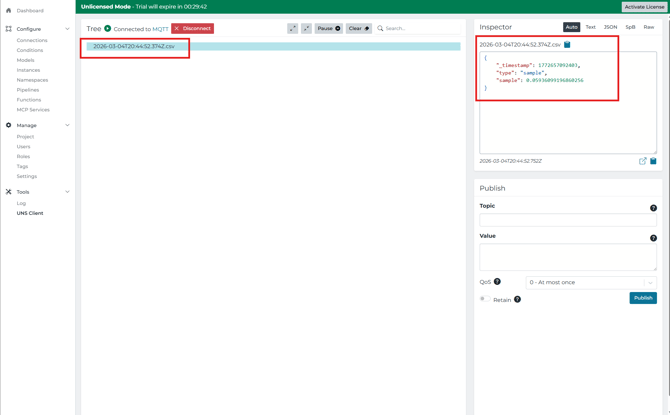Expand all tree nodes icon
Viewport: 670px width, 415px height.
pos(292,28)
